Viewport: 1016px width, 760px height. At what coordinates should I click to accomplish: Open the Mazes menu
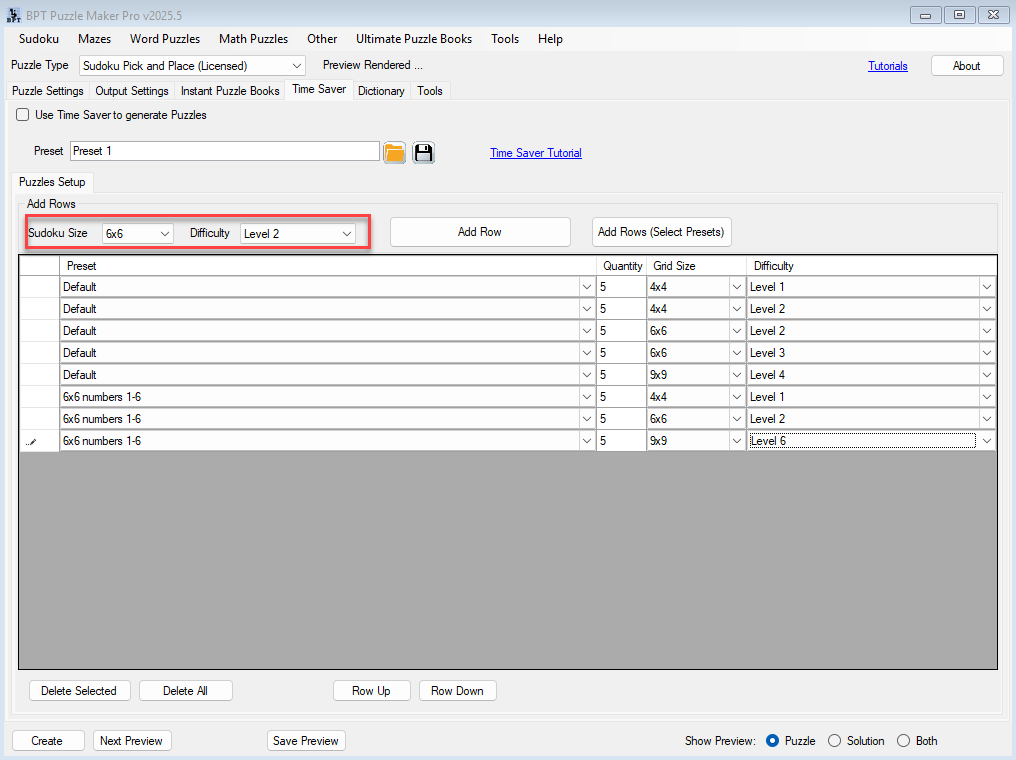click(x=95, y=39)
